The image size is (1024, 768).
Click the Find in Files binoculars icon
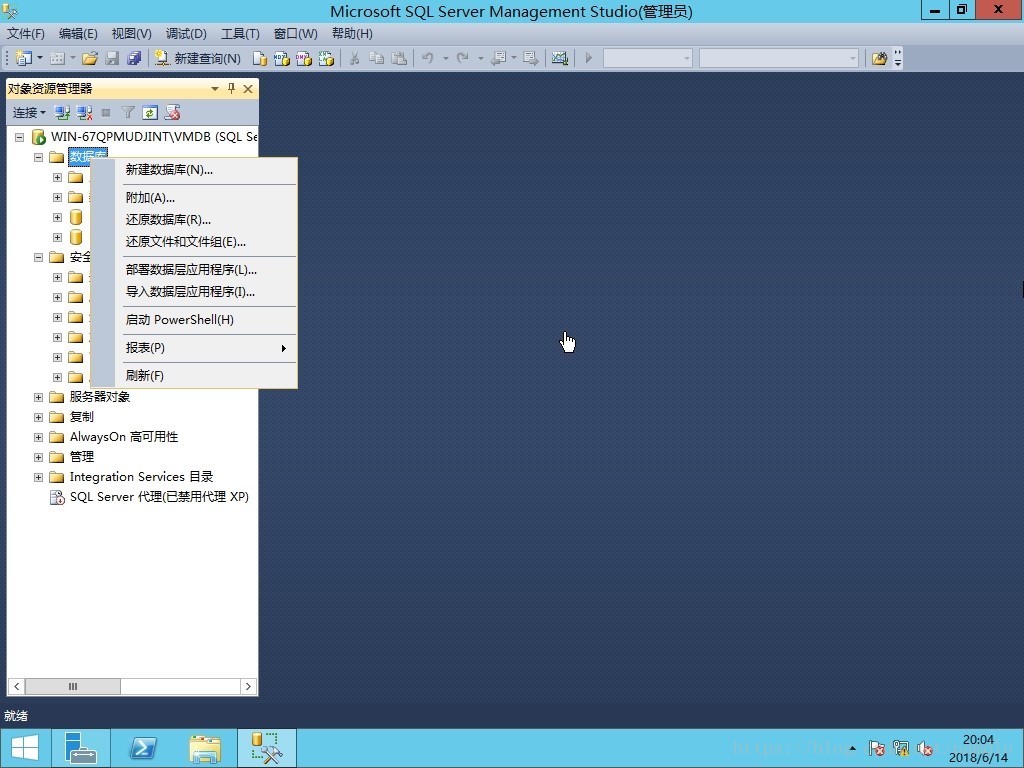coord(880,58)
